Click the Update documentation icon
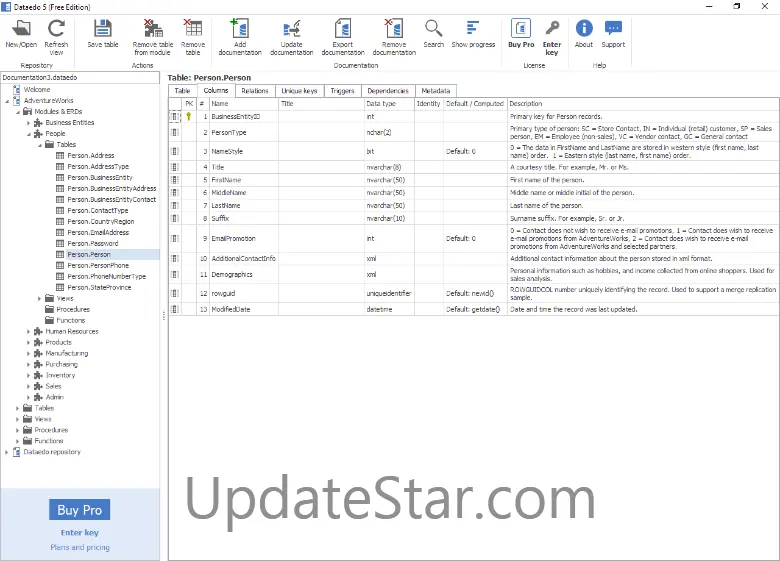The width and height of the screenshot is (780, 561). pyautogui.click(x=291, y=29)
